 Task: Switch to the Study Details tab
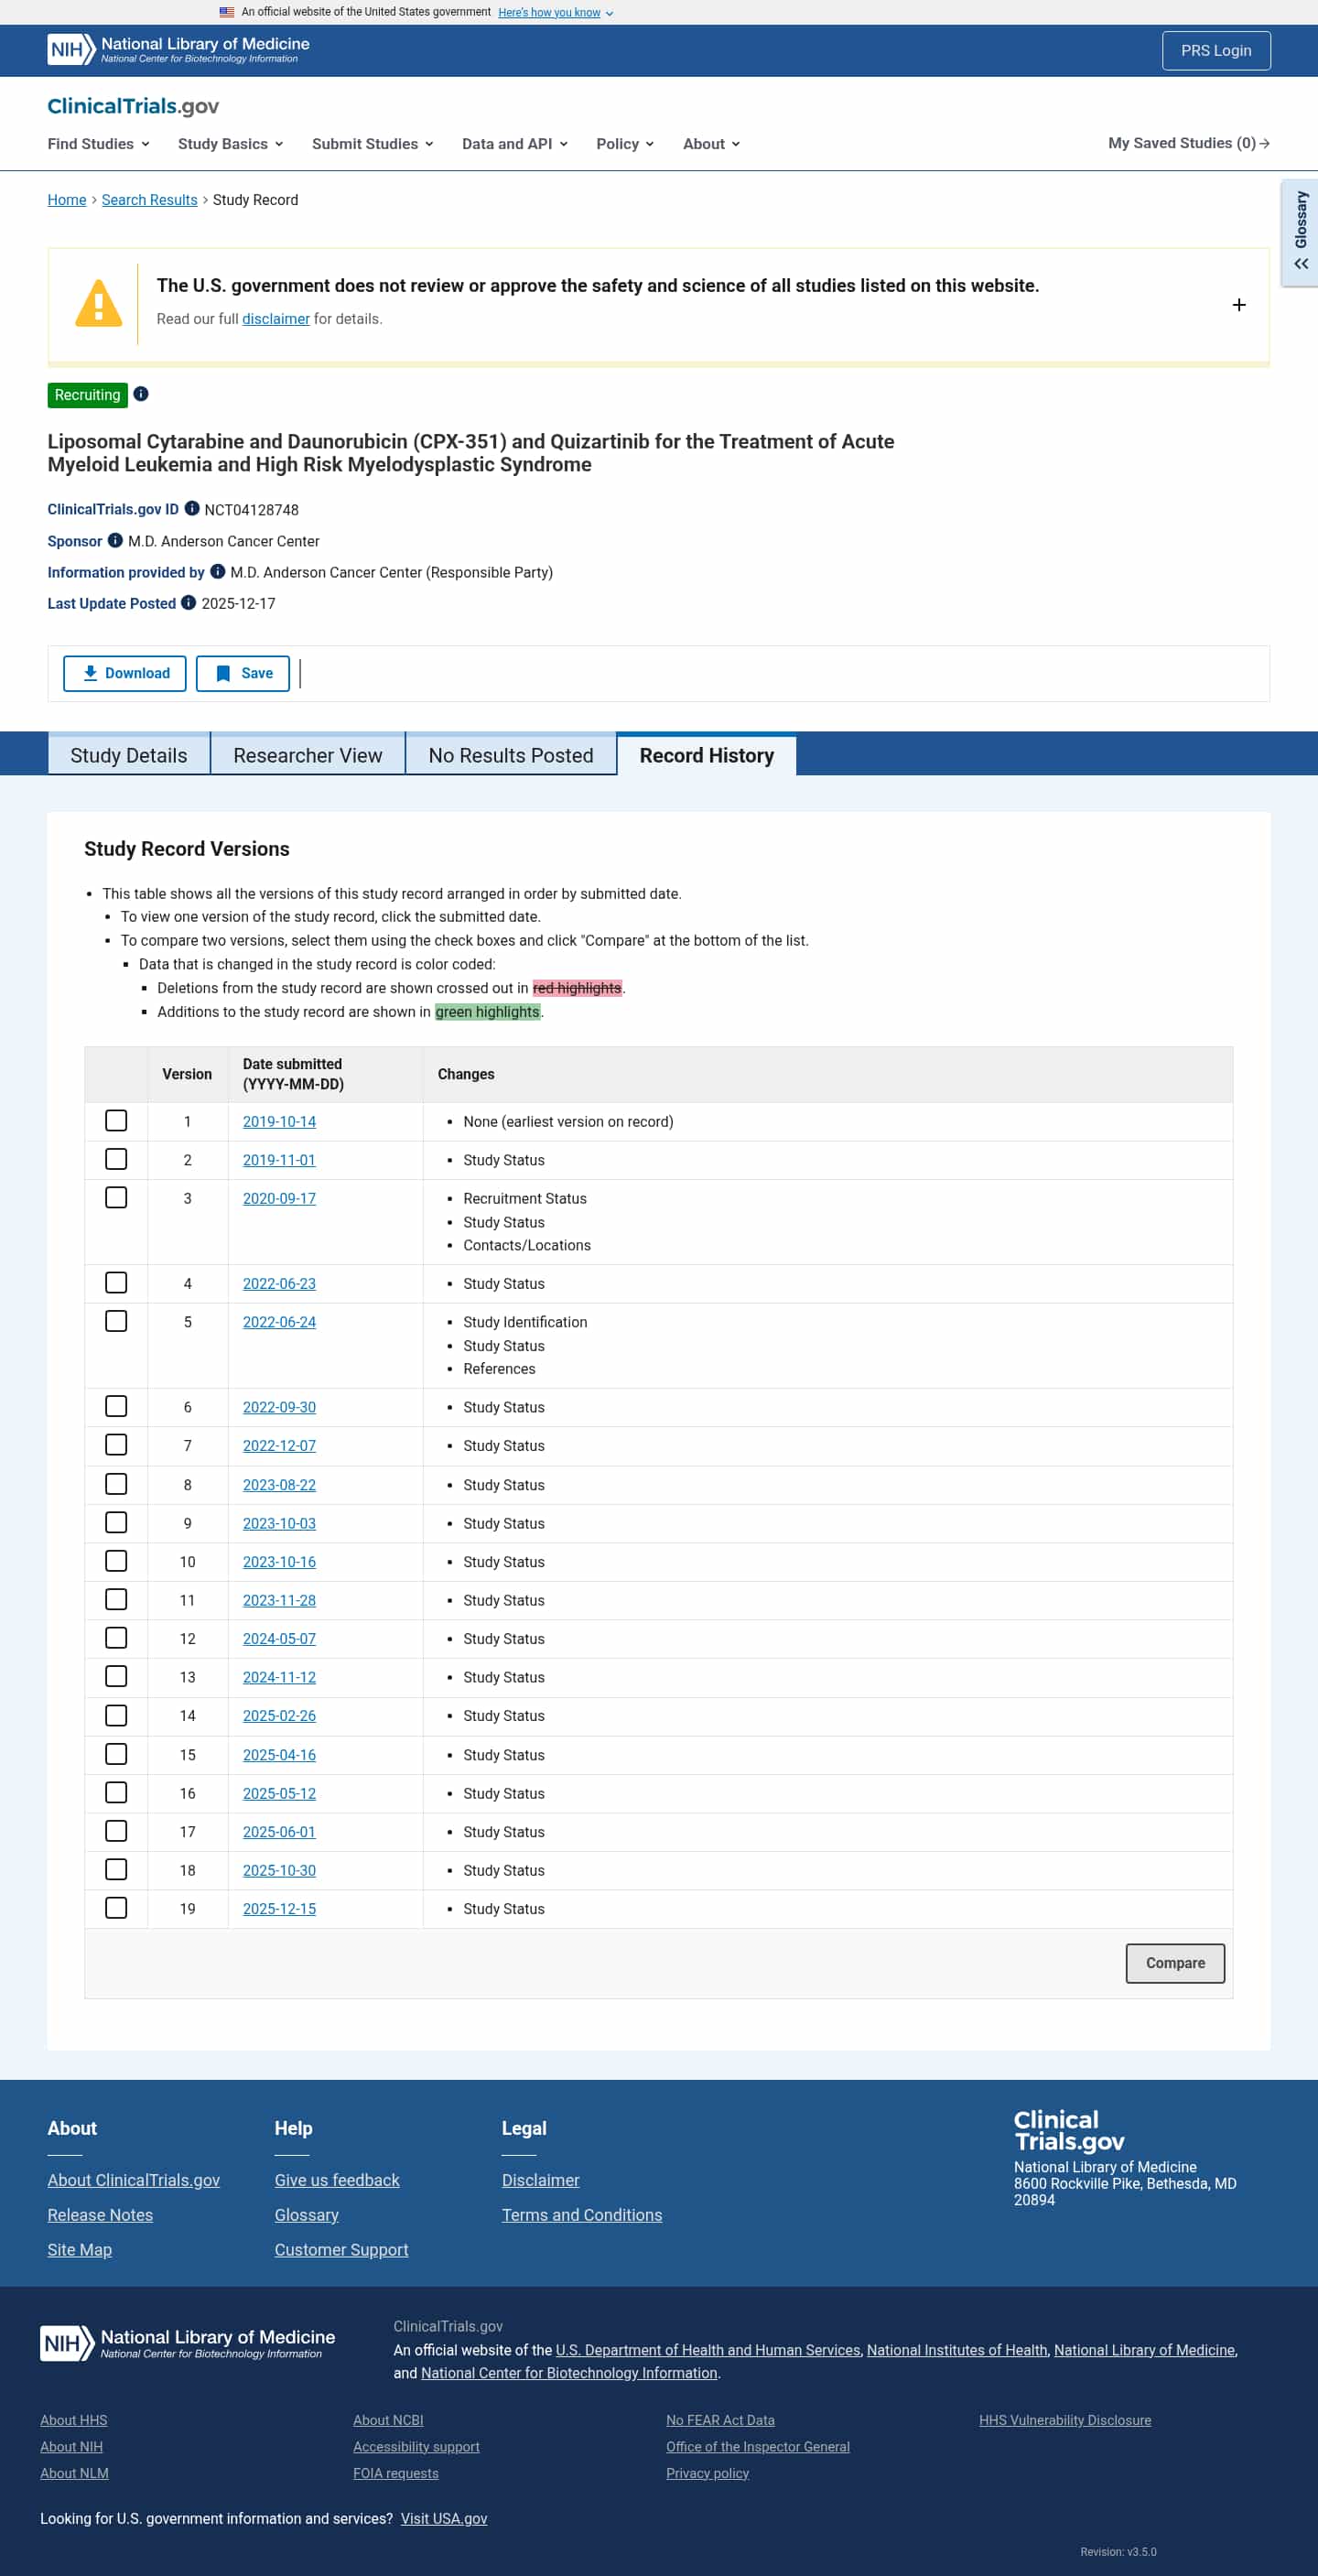tap(129, 755)
